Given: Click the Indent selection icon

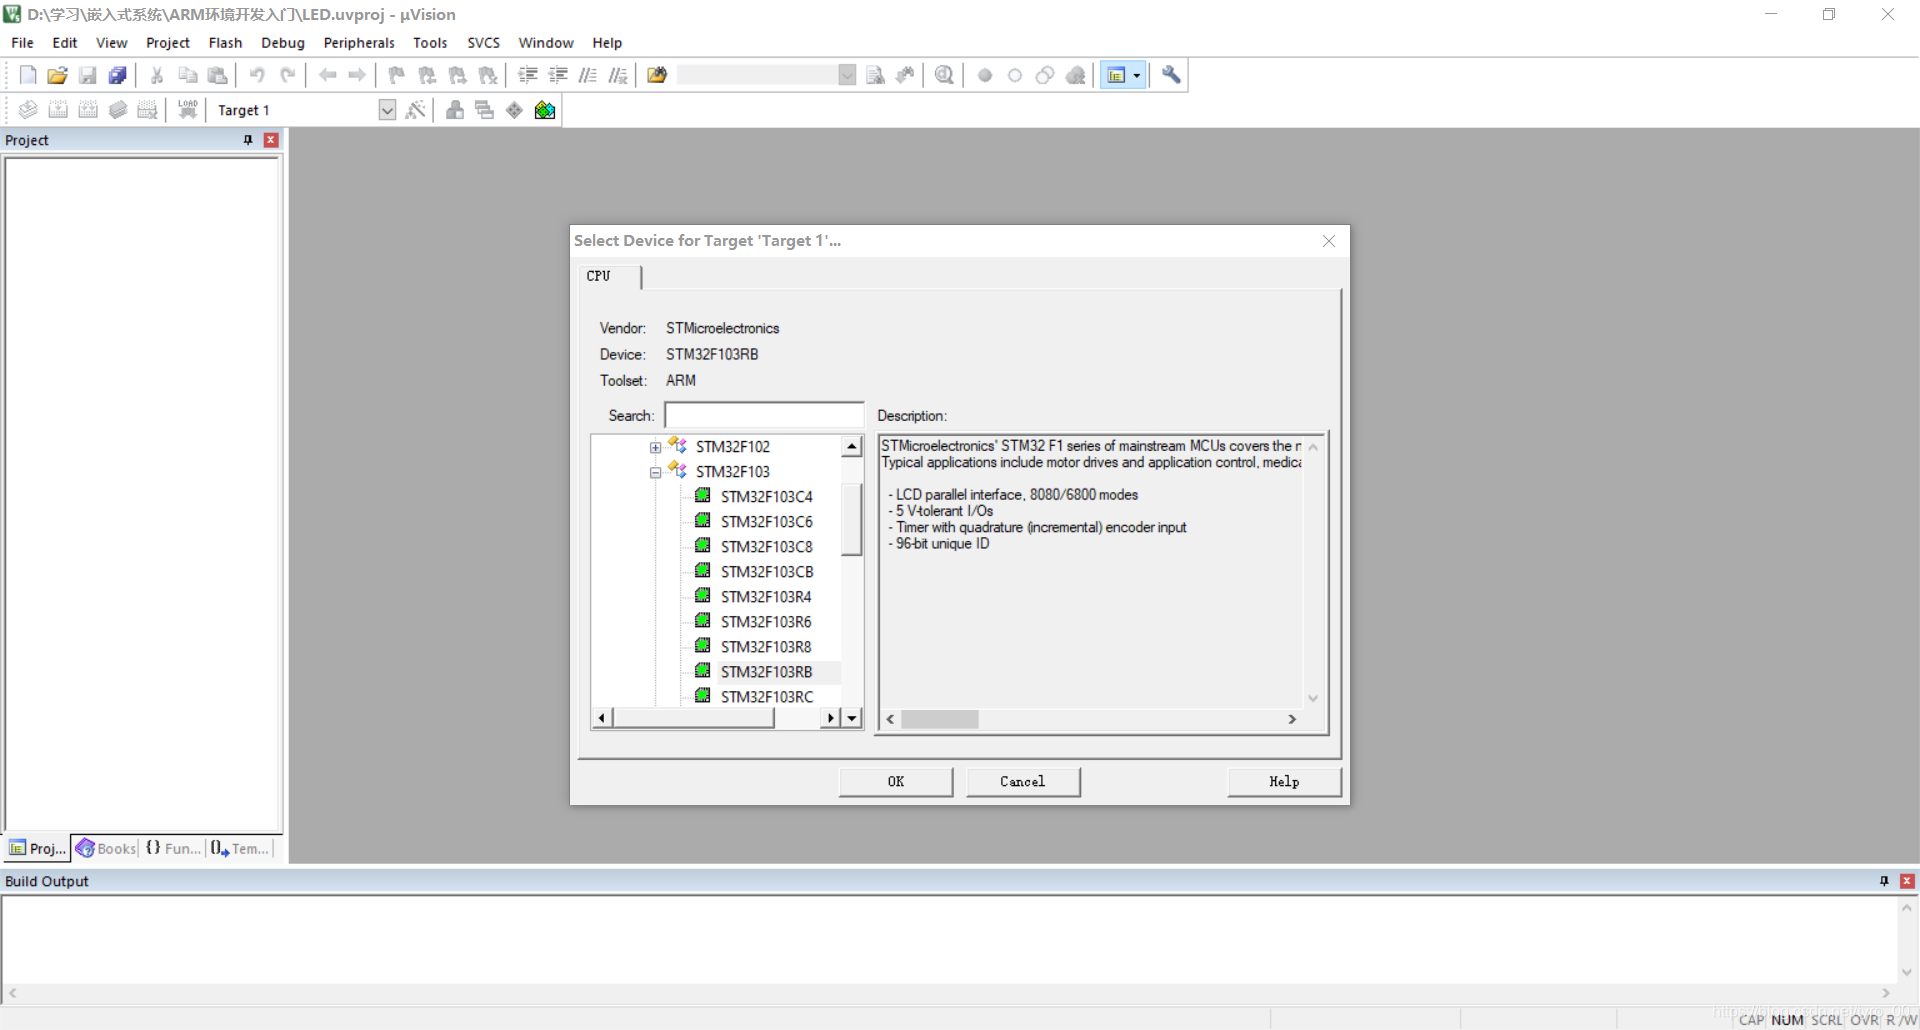Looking at the screenshot, I should coord(528,75).
